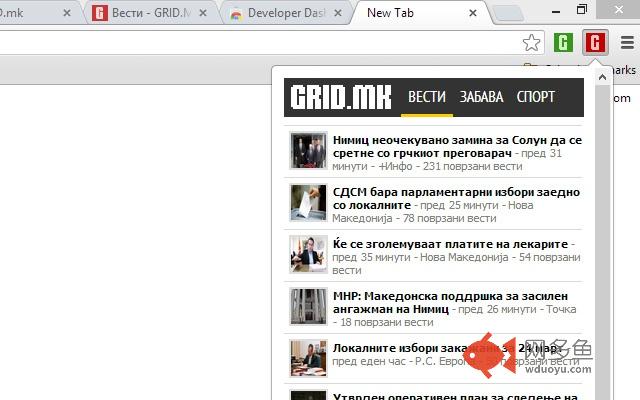Minimize the Chrome window

point(556,11)
